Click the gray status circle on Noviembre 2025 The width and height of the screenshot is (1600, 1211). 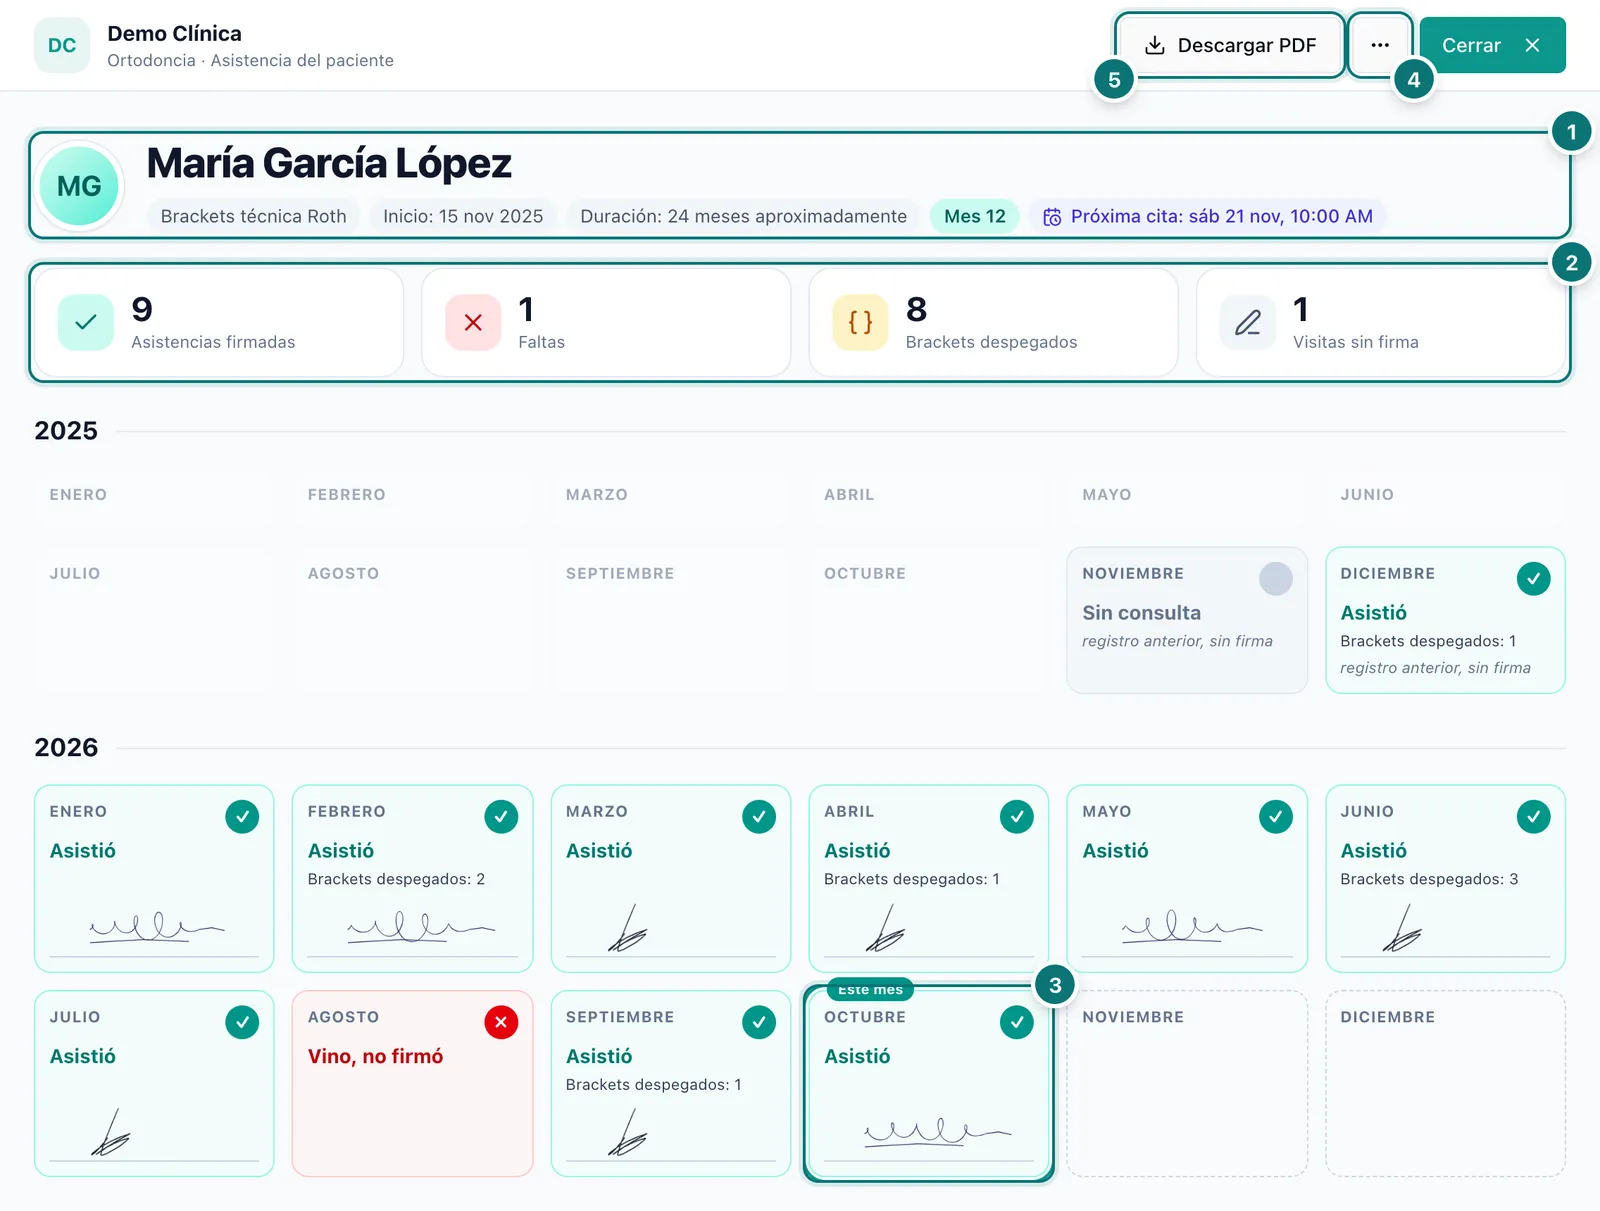point(1275,578)
